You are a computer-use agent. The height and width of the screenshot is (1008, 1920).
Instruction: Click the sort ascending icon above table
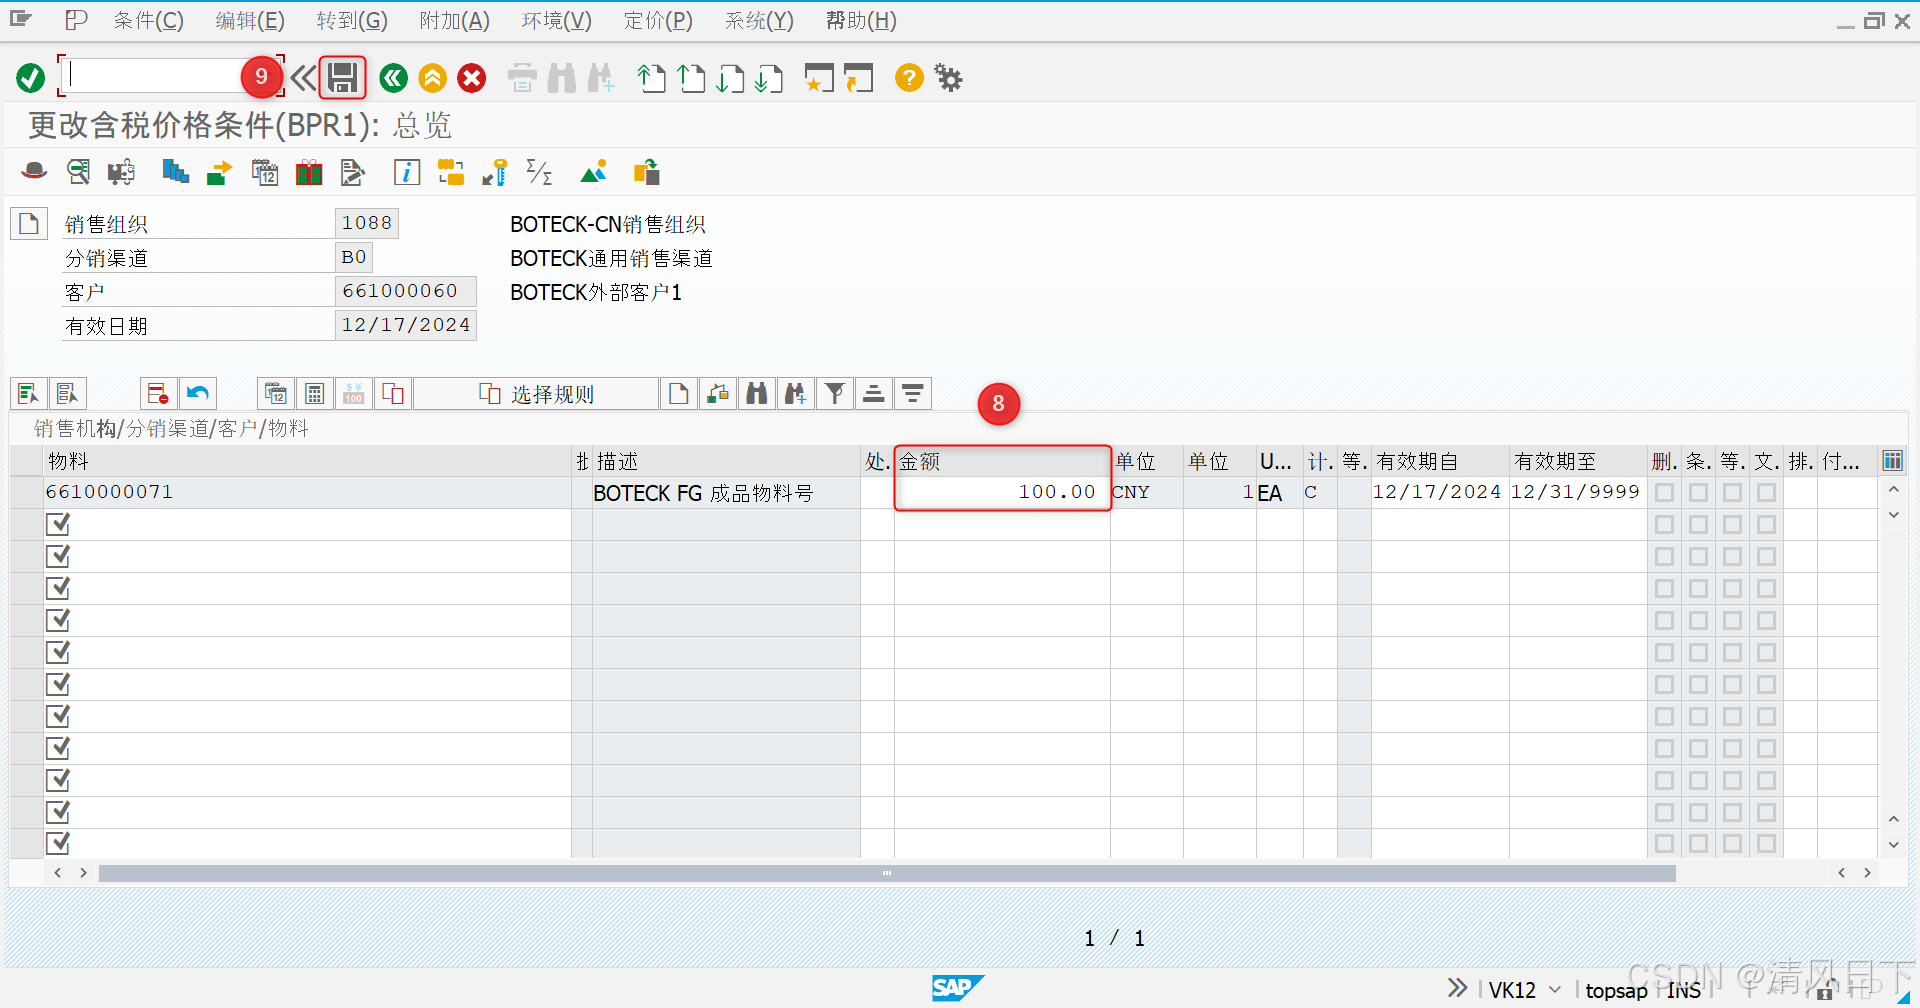(873, 394)
